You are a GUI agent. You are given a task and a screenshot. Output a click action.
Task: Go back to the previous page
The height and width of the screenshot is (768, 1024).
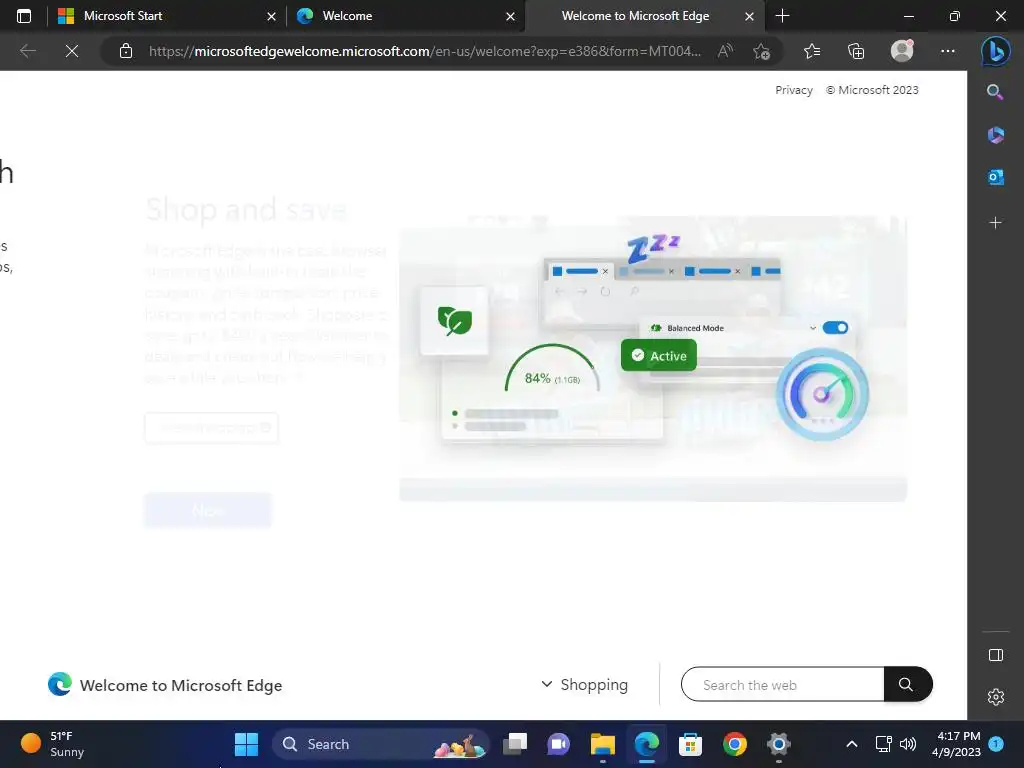click(27, 51)
